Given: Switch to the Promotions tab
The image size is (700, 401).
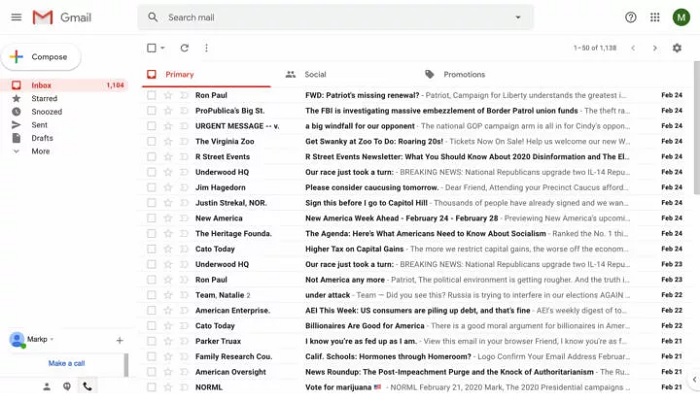Looking at the screenshot, I should point(463,74).
